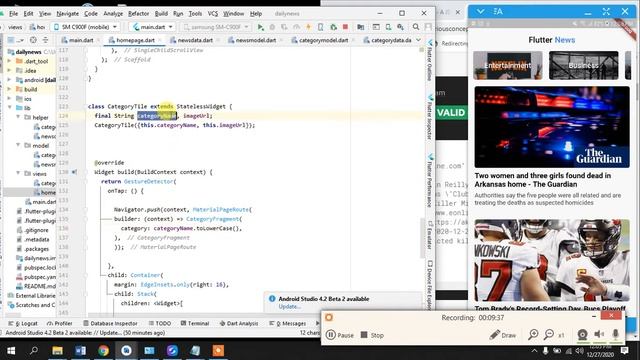The height and width of the screenshot is (360, 640).
Task: Open the Guardian Arkansas news article image
Action: [552, 127]
